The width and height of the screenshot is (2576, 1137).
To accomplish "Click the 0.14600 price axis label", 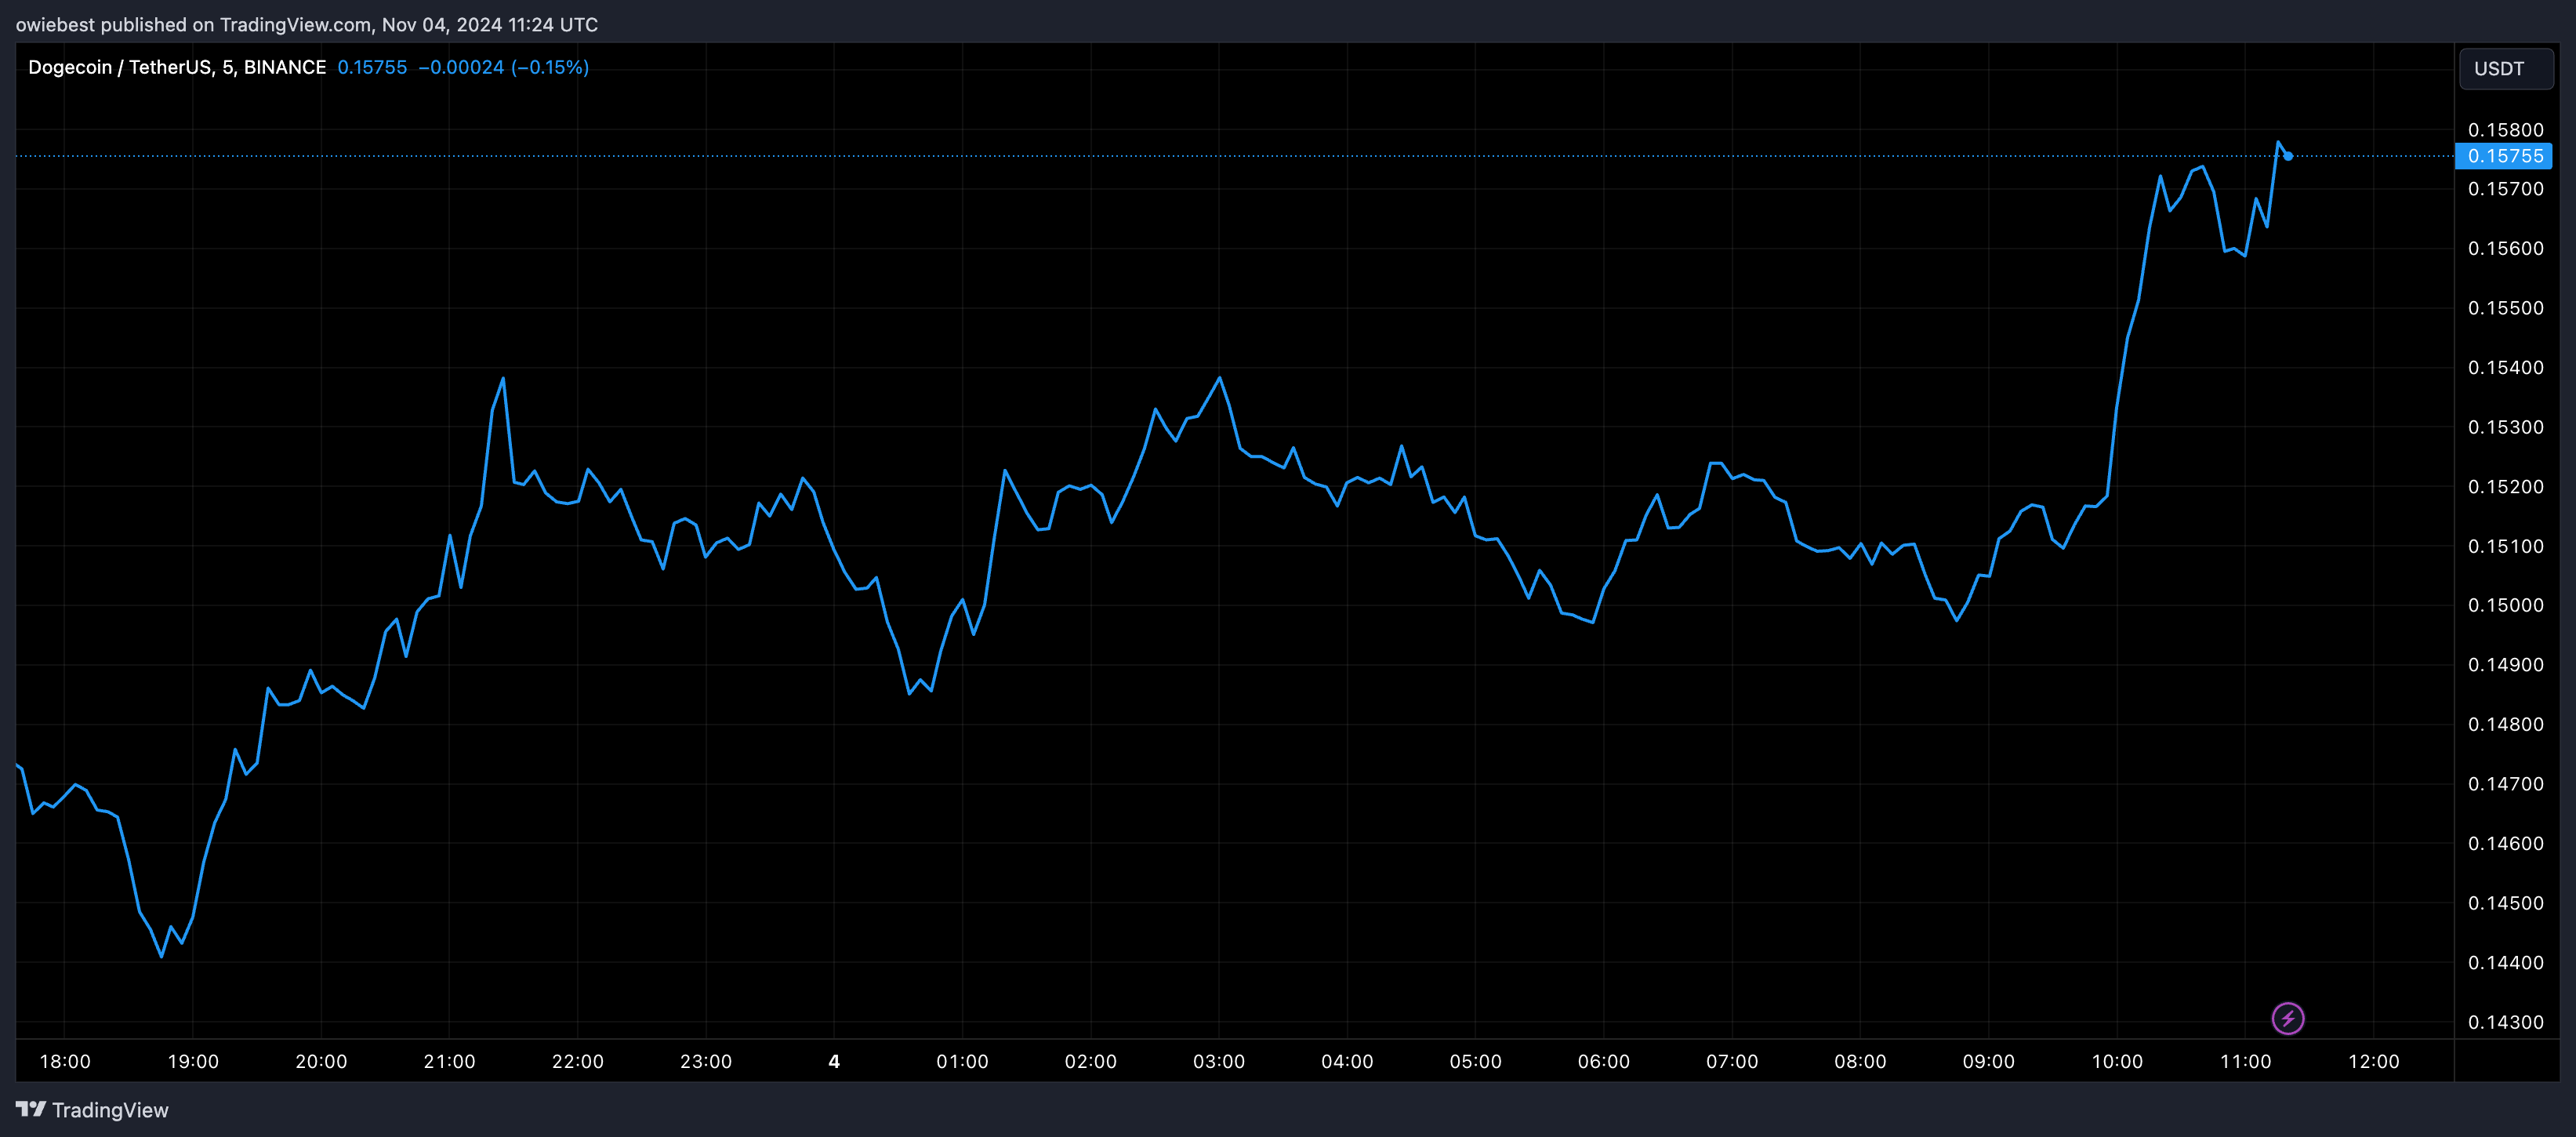I will (2505, 843).
